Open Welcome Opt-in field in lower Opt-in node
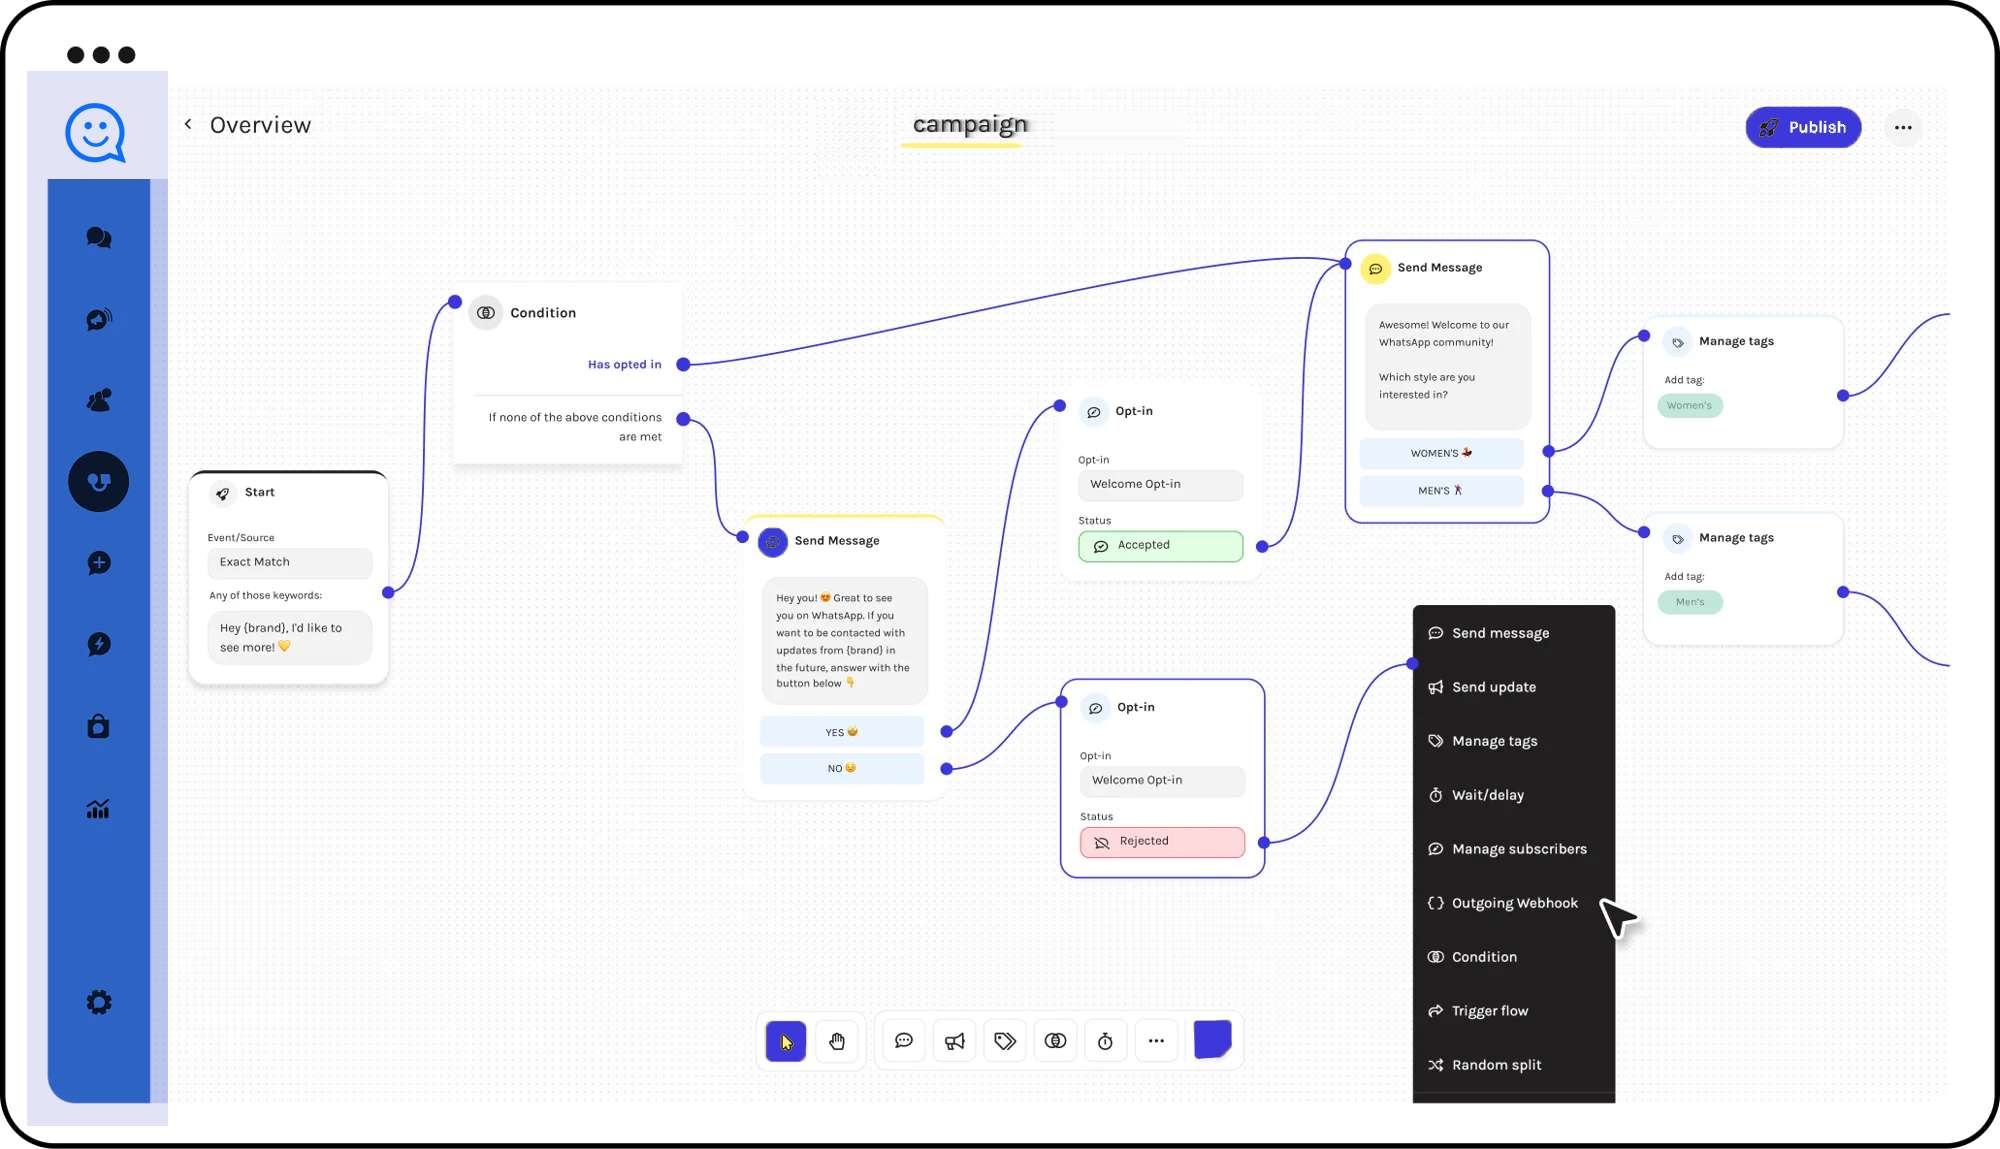The image size is (2000, 1149). point(1162,780)
